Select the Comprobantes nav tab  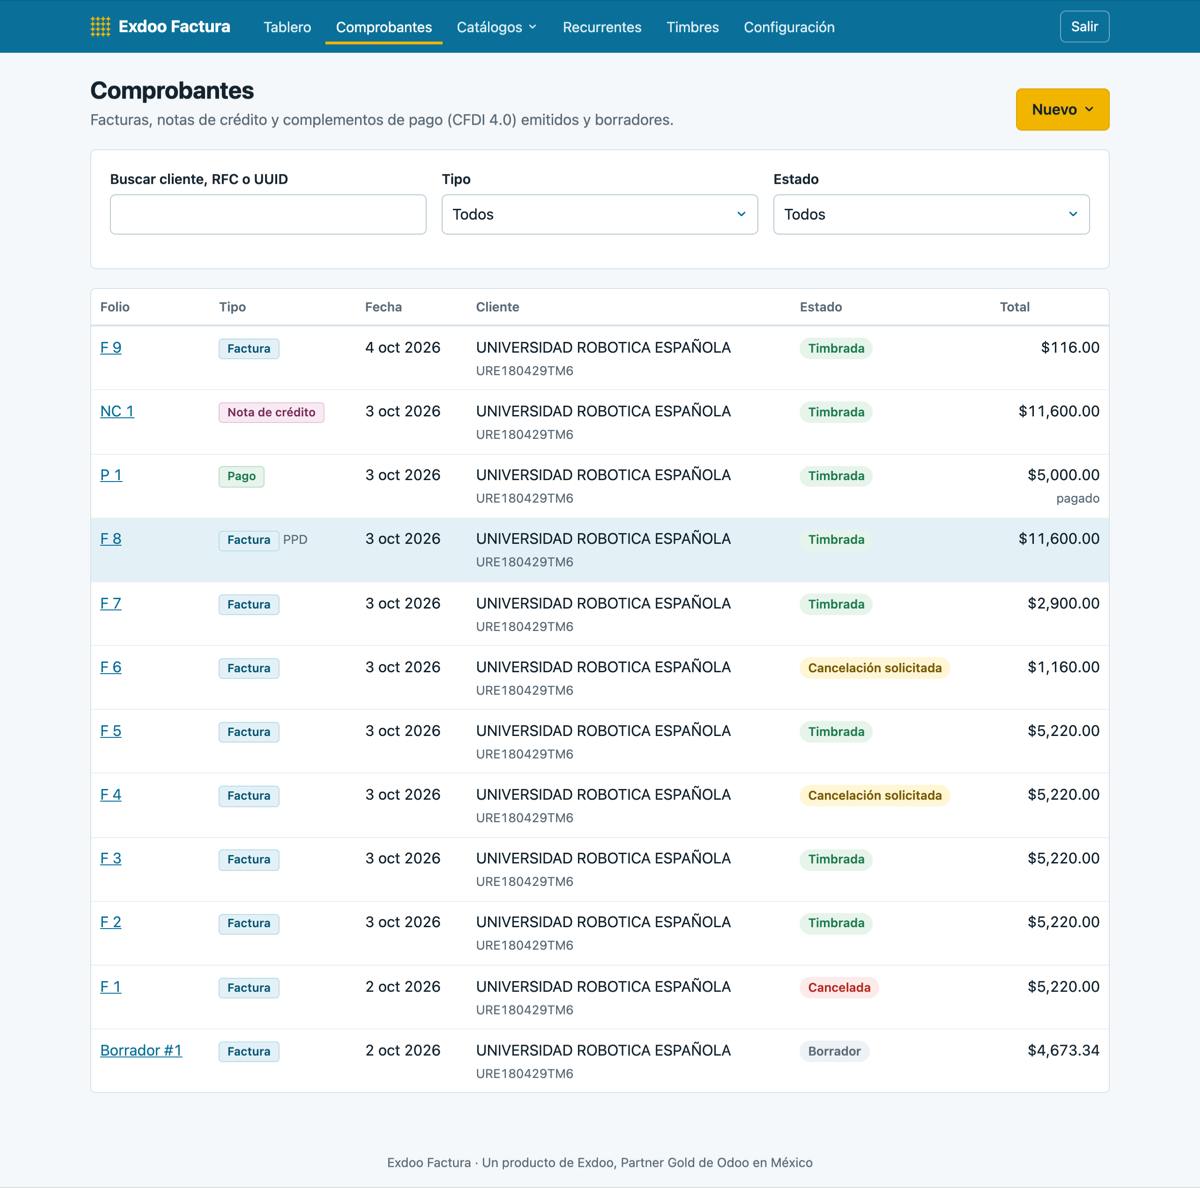[x=384, y=27]
